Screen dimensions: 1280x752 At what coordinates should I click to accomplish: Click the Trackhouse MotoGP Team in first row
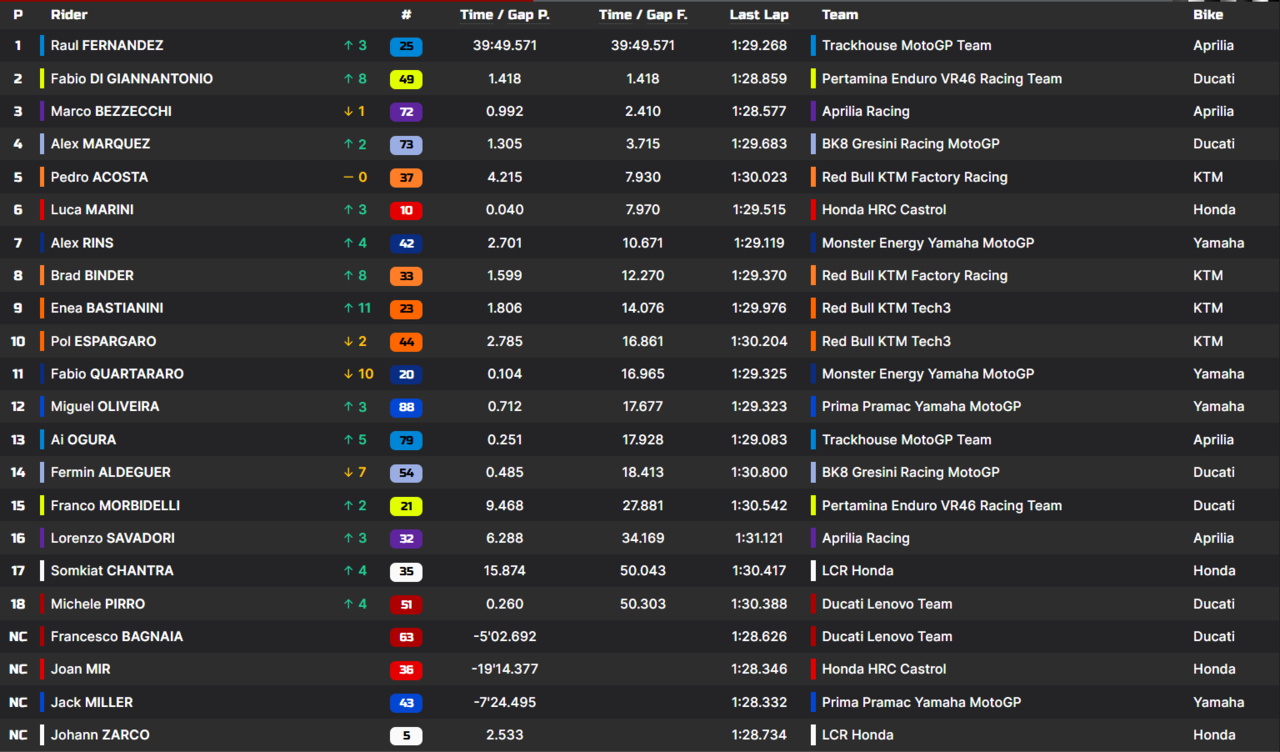[x=906, y=46]
